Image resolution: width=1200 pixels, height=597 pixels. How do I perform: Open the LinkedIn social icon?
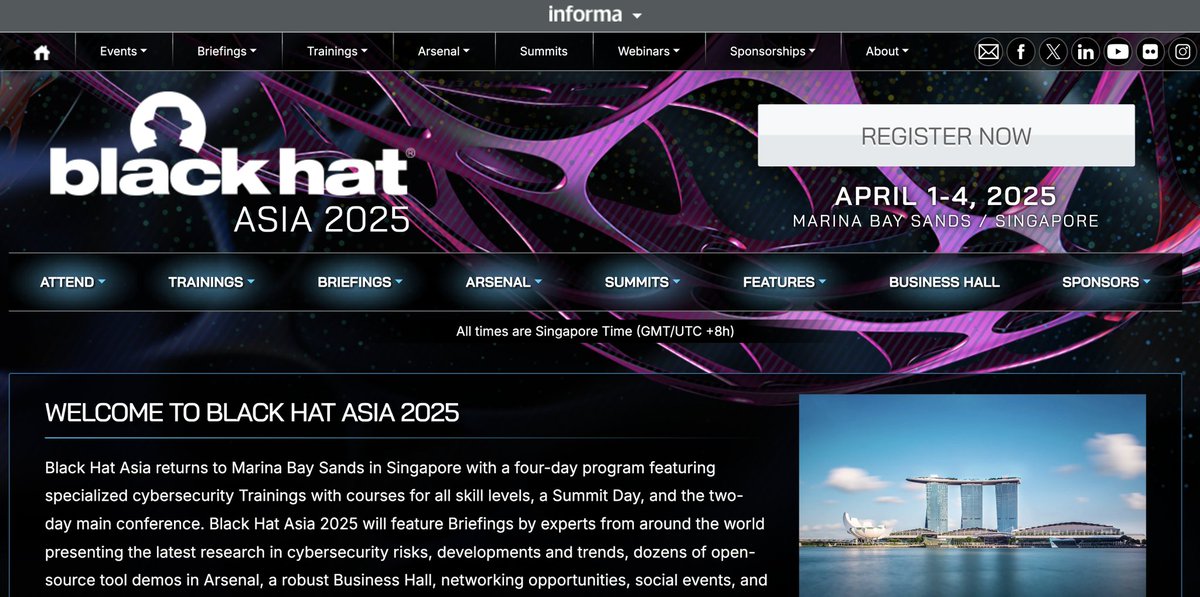pyautogui.click(x=1086, y=52)
